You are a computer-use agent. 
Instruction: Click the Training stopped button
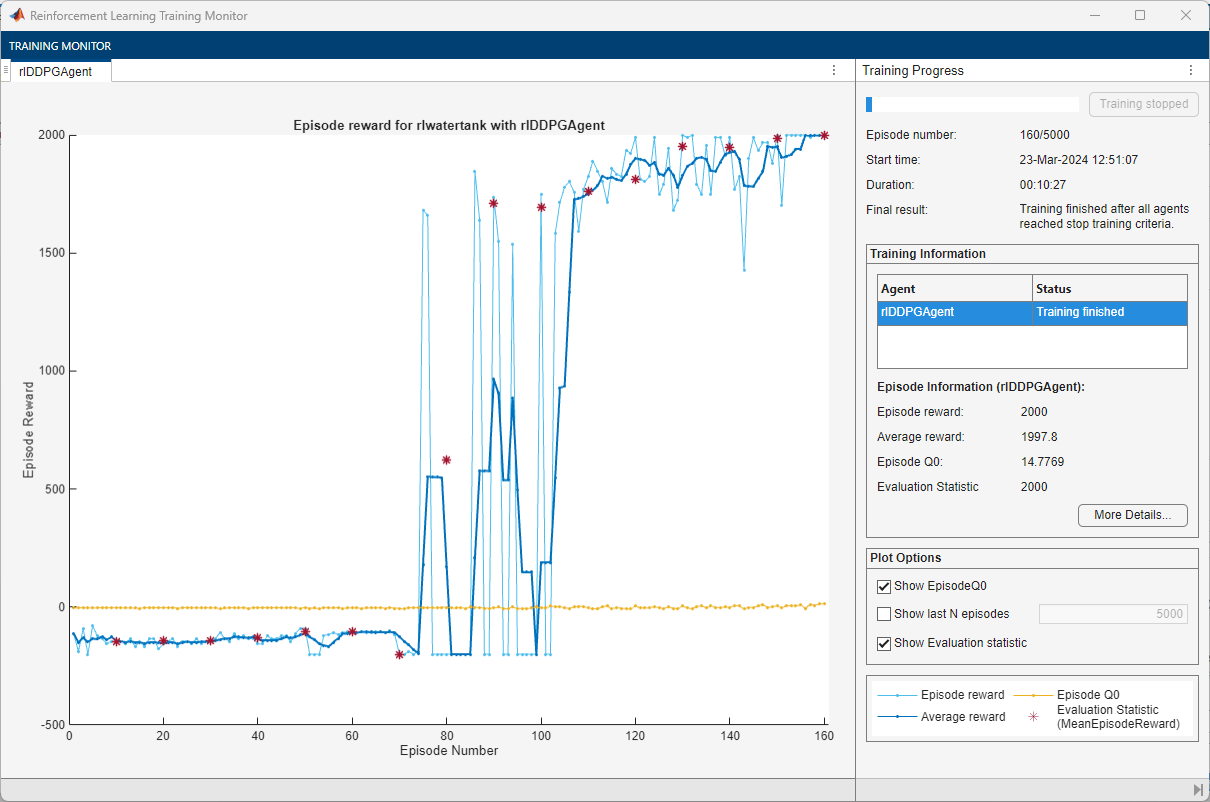coord(1143,104)
